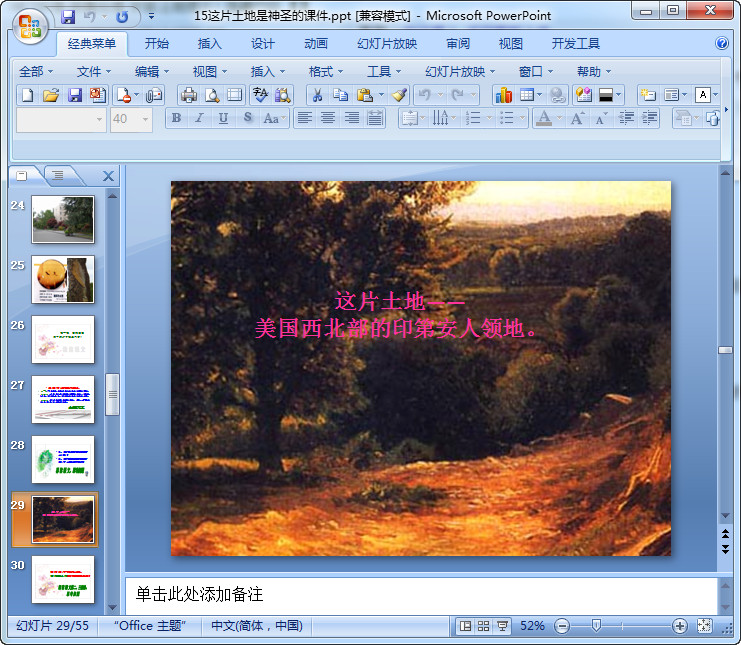The width and height of the screenshot is (741, 645).
Task: Open the font name dropdown
Action: point(99,119)
